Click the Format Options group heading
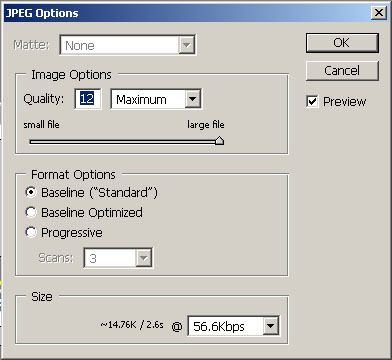Screen dimensions: 392x360 click(x=73, y=174)
